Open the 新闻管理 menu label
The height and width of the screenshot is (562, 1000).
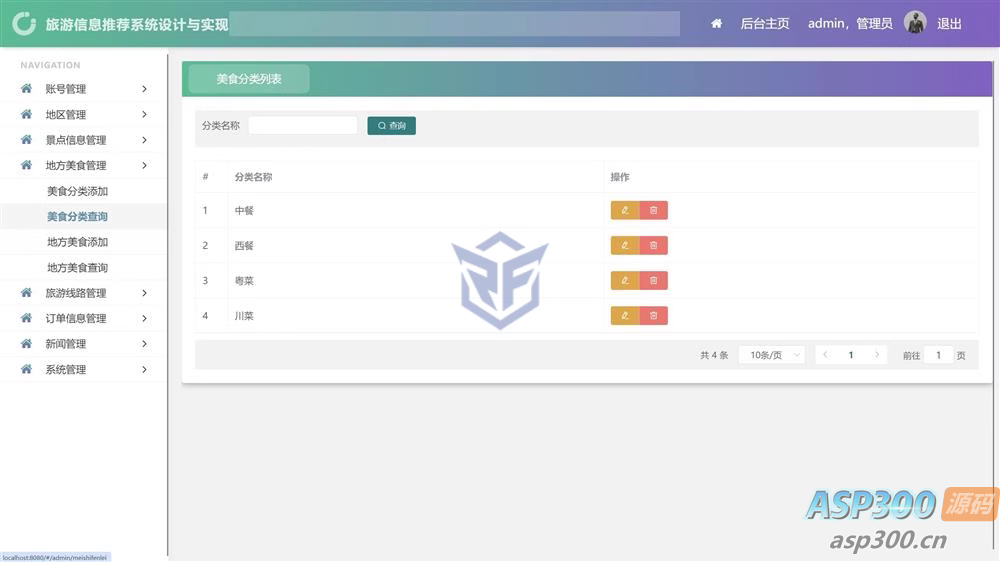pos(66,344)
